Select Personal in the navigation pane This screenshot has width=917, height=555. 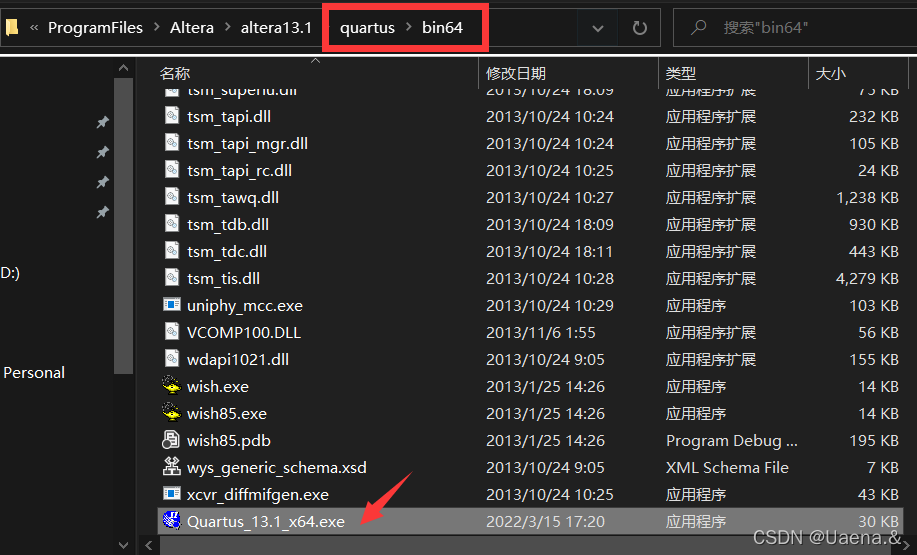pos(34,373)
